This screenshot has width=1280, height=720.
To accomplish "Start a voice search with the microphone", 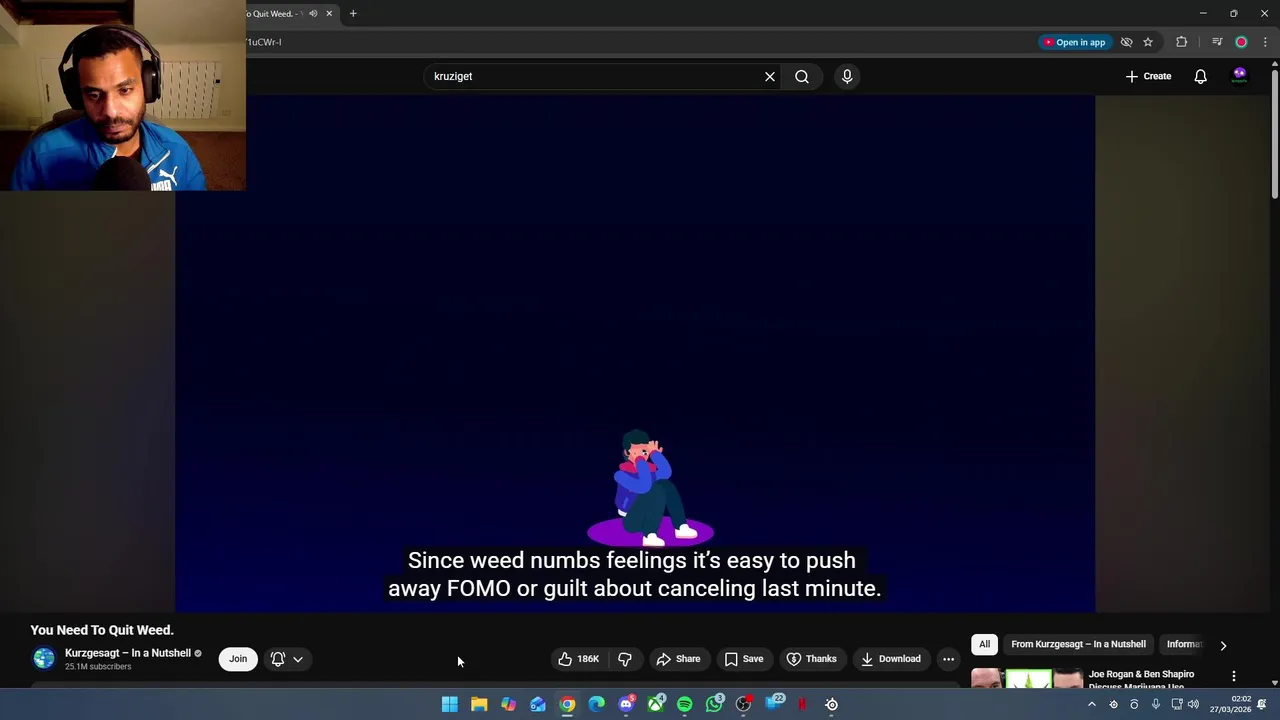I will (847, 76).
